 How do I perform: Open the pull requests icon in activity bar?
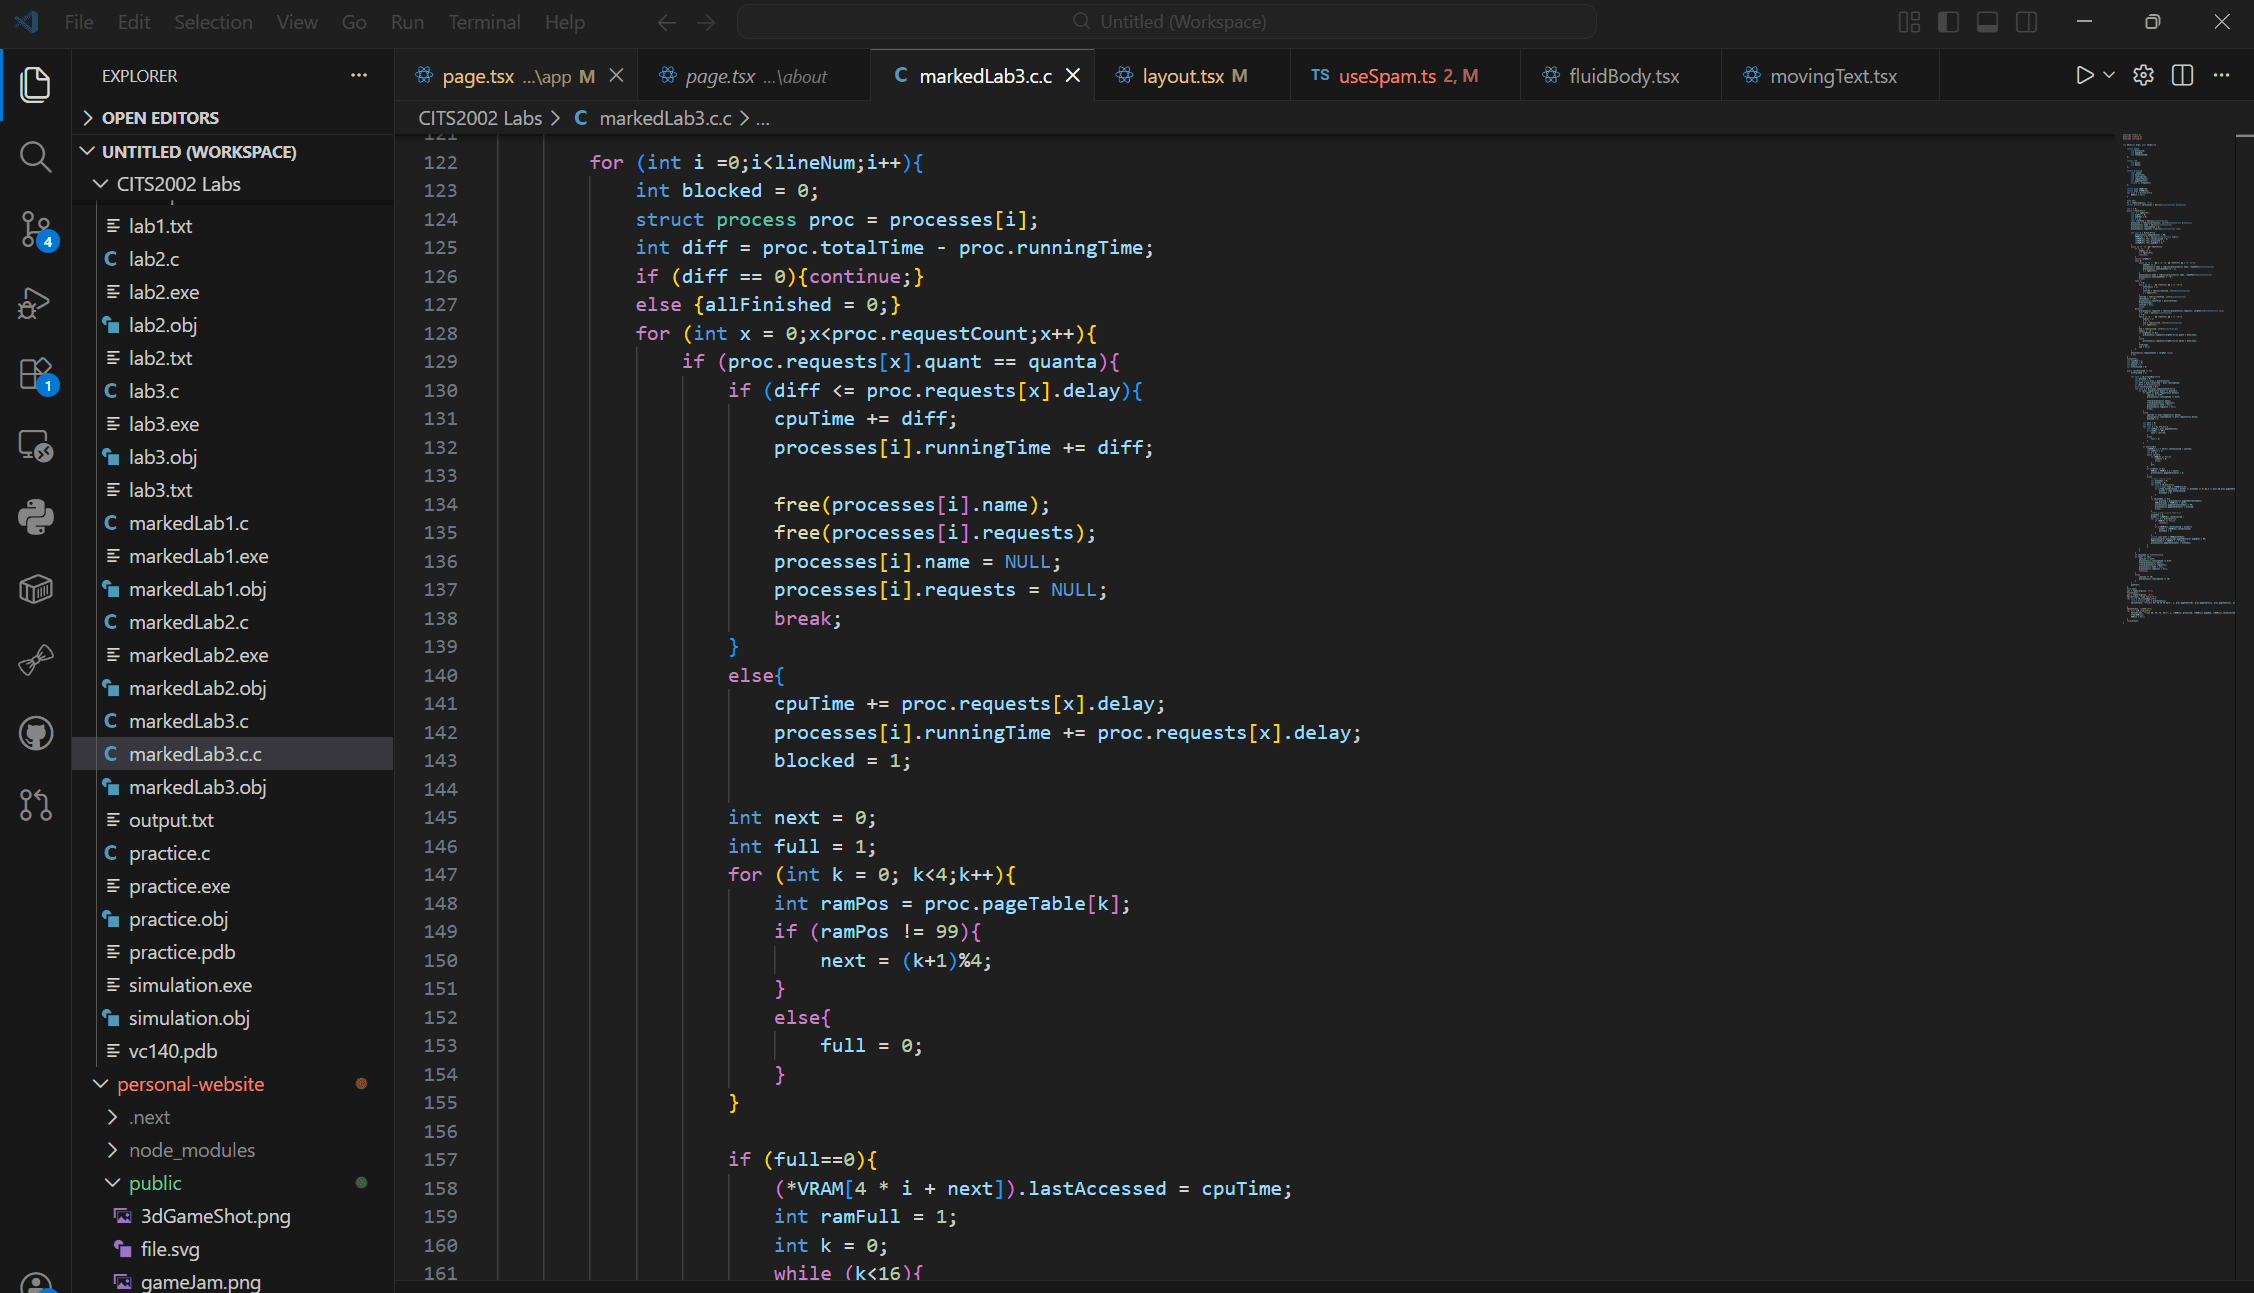pos(35,805)
